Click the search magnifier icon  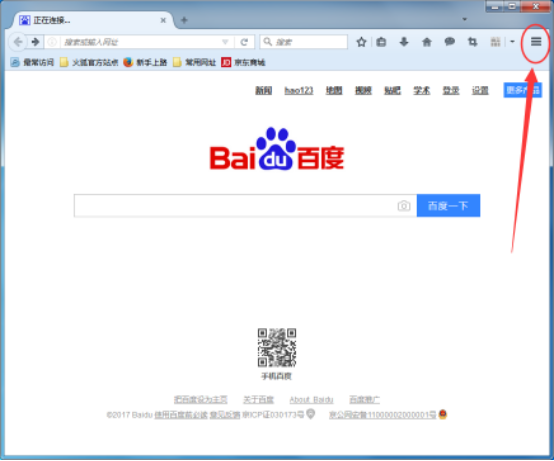(x=268, y=42)
